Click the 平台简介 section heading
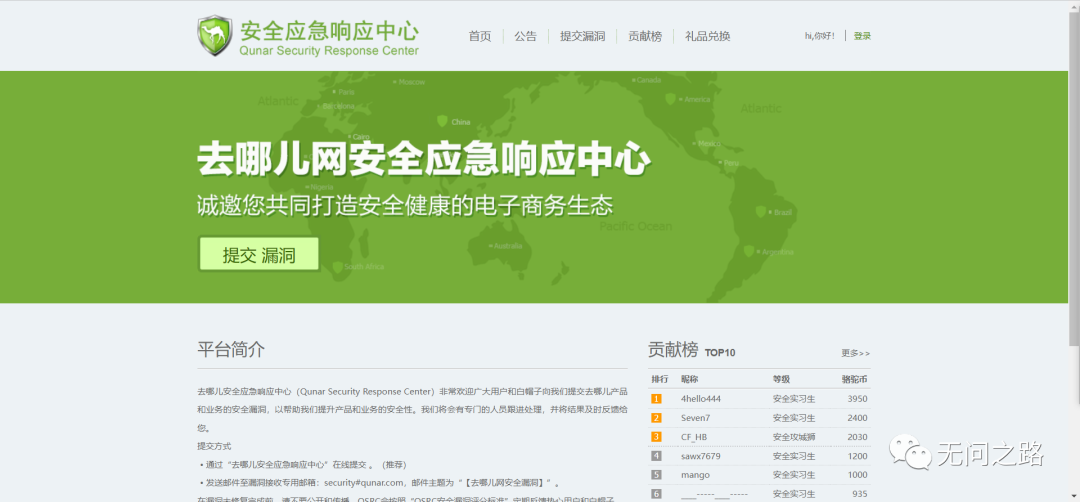The image size is (1080, 502). click(231, 349)
